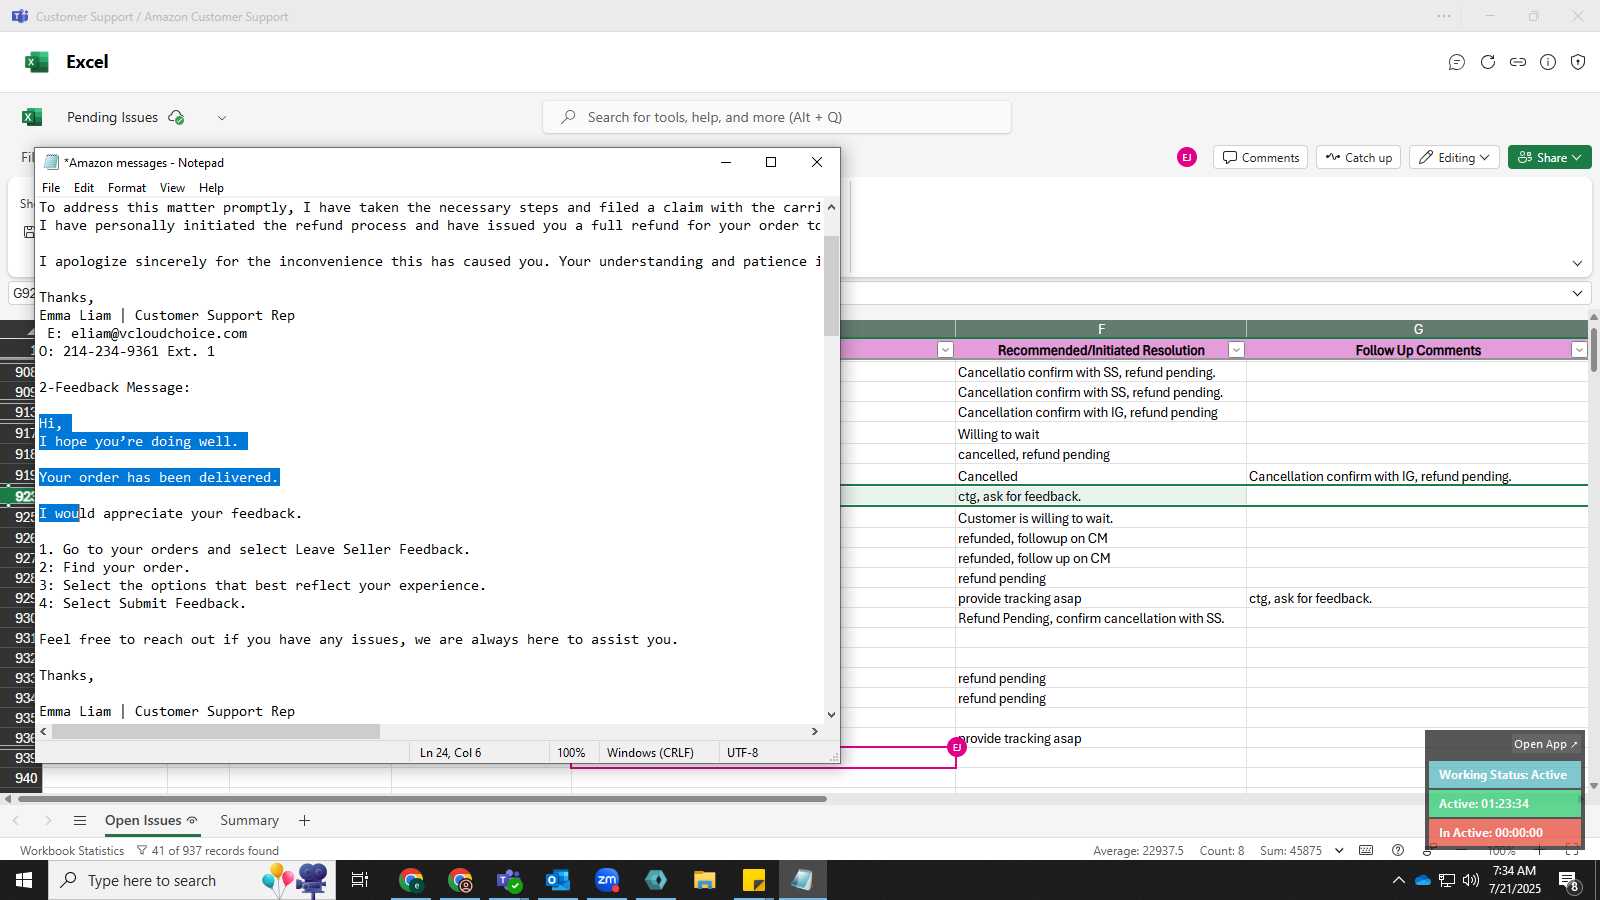Click Open App in the tracker widget
Screen dimensions: 1600x900
(x=1545, y=744)
